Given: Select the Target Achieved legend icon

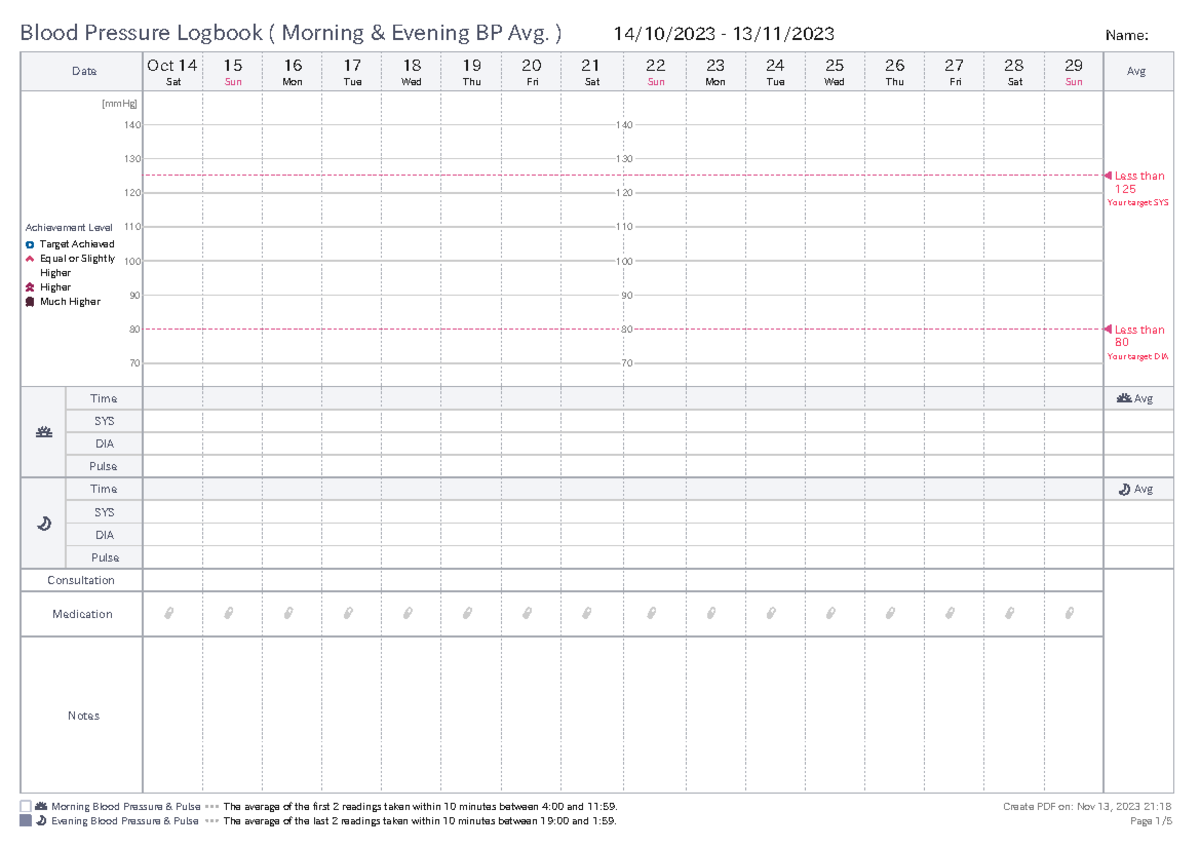Looking at the screenshot, I should pyautogui.click(x=31, y=243).
